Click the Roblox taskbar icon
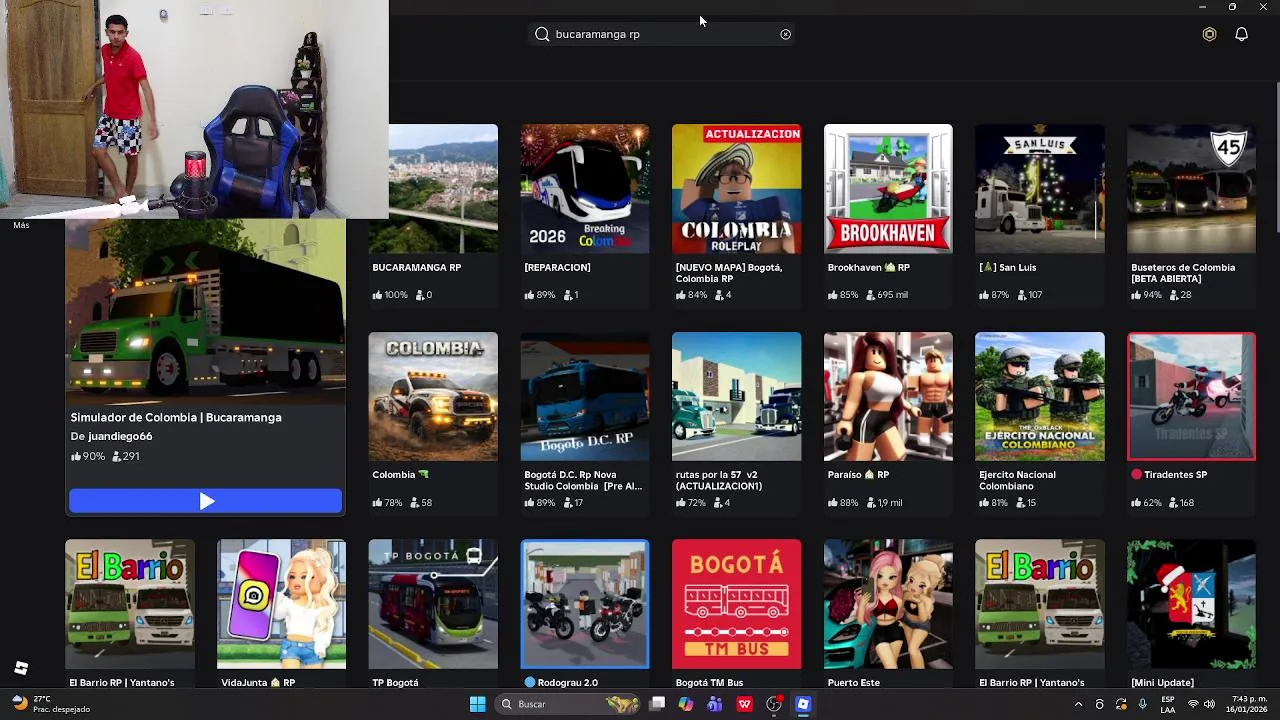This screenshot has width=1280, height=720. pos(803,704)
